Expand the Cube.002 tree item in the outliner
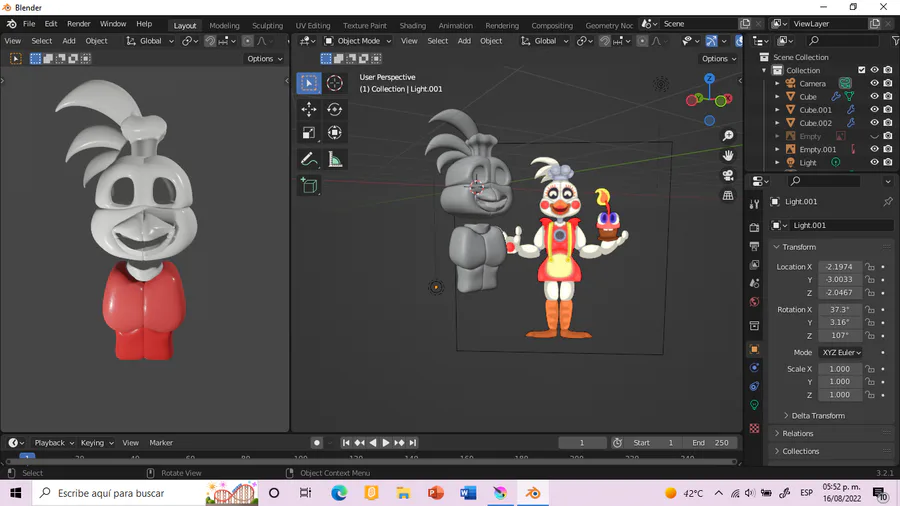900x506 pixels. 777,123
